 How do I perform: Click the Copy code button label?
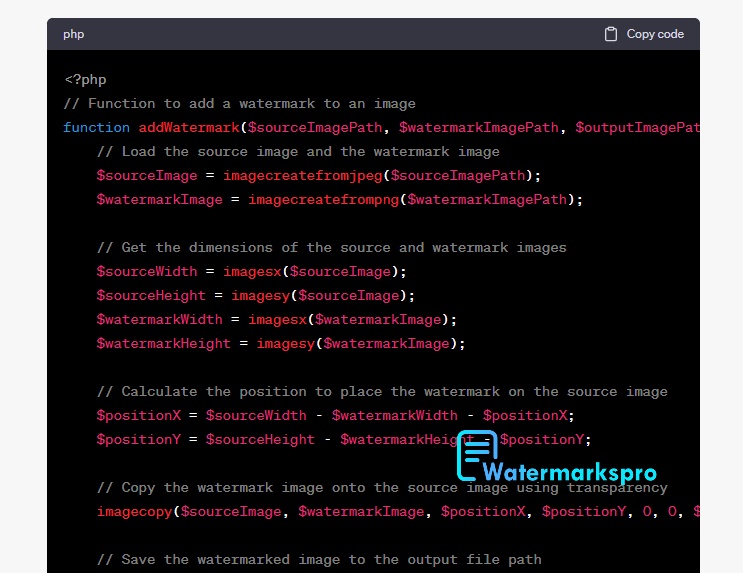655,34
